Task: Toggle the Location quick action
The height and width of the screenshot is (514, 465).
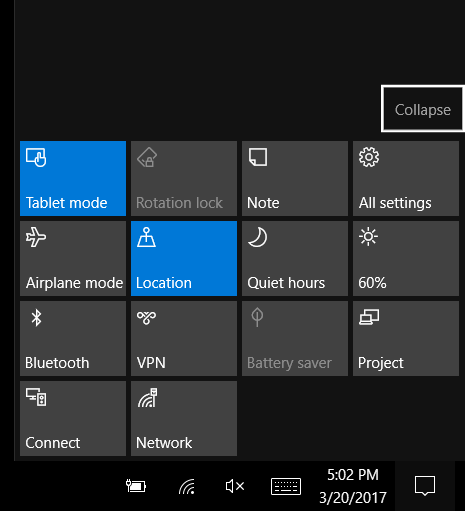Action: tap(184, 258)
